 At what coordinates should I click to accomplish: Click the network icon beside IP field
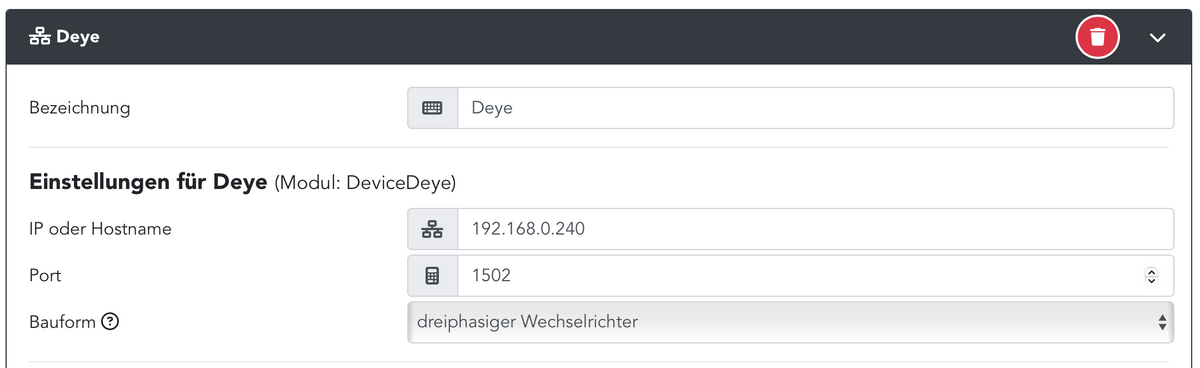[x=432, y=229]
